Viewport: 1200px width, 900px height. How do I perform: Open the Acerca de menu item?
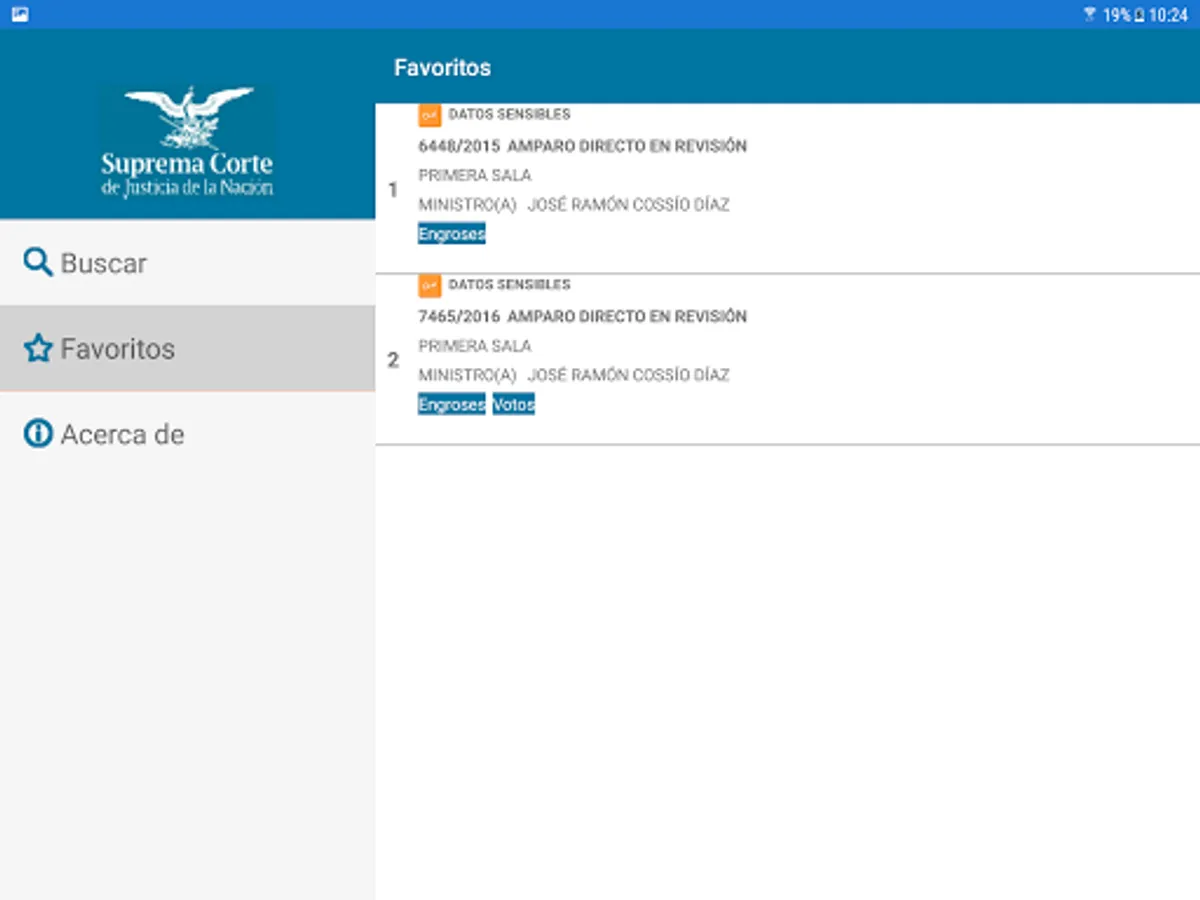point(187,434)
